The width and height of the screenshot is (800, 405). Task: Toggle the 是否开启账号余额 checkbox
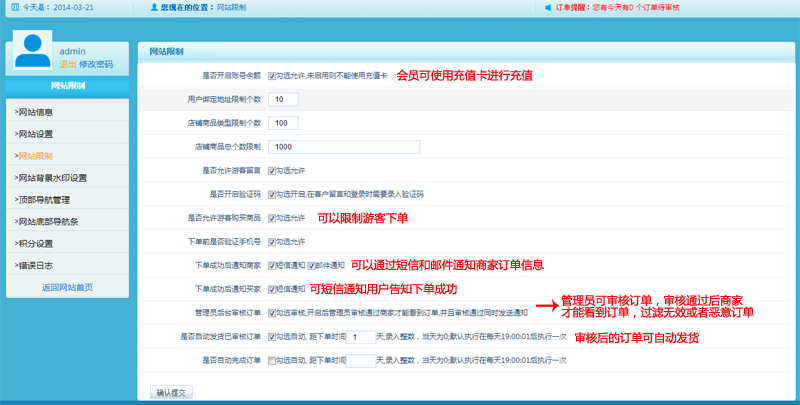pos(271,76)
